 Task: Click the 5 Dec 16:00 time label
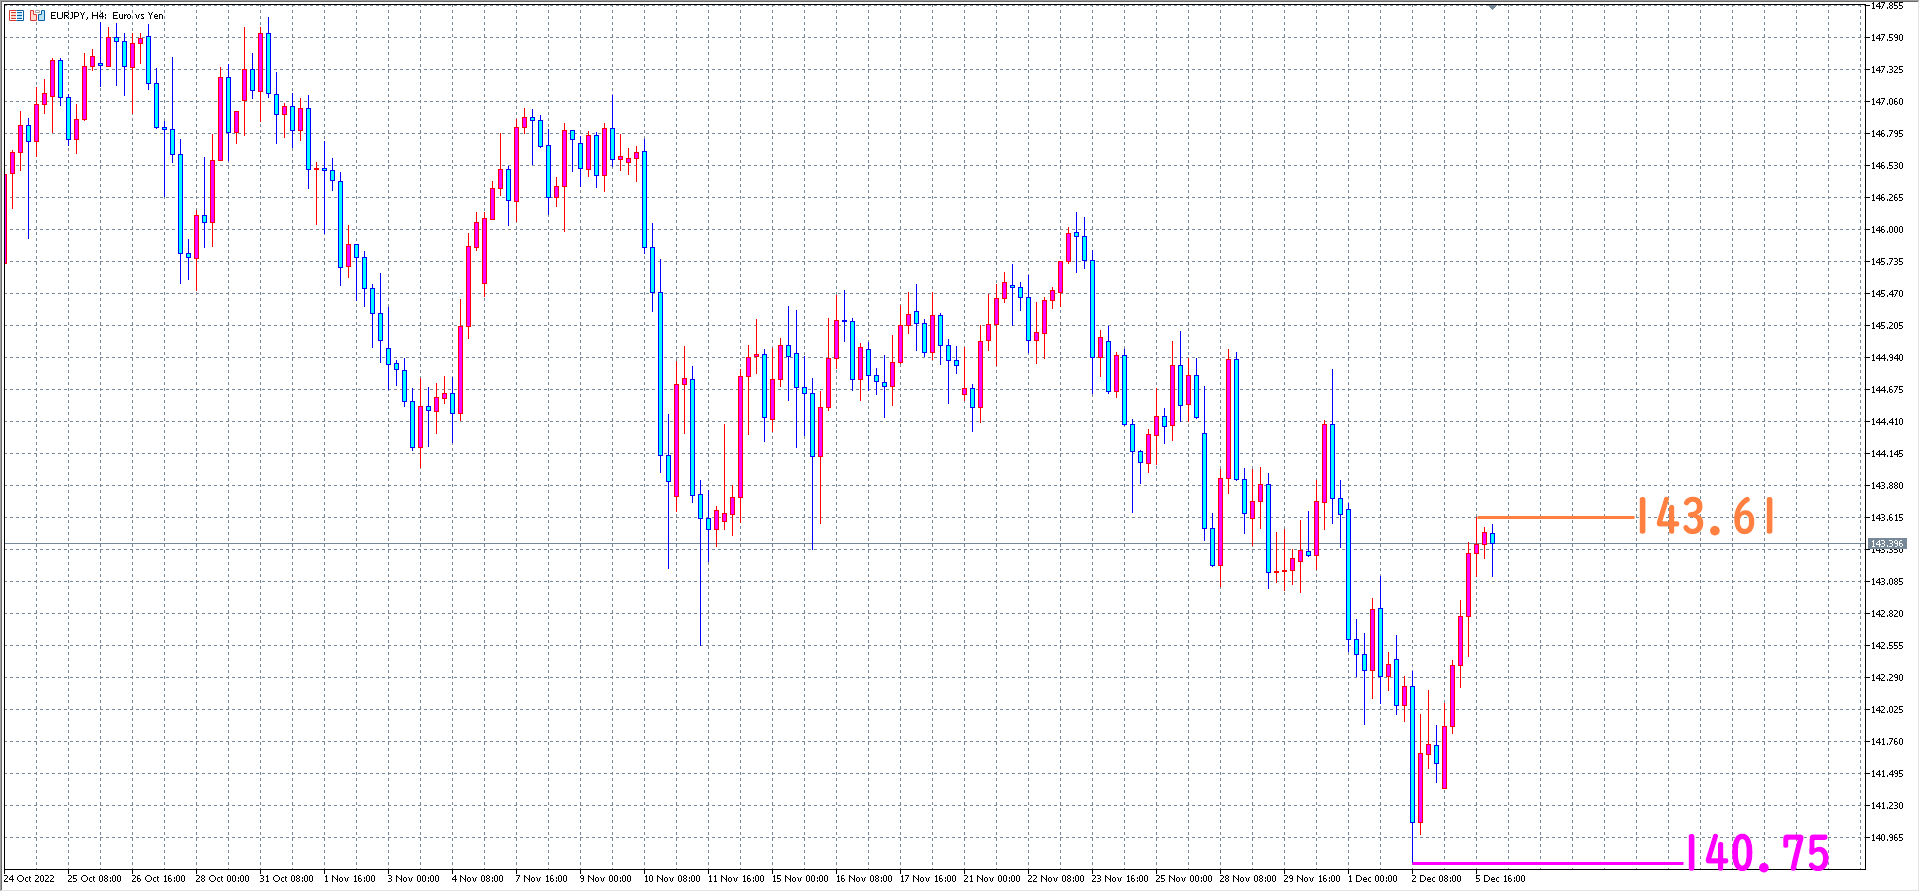click(1501, 879)
